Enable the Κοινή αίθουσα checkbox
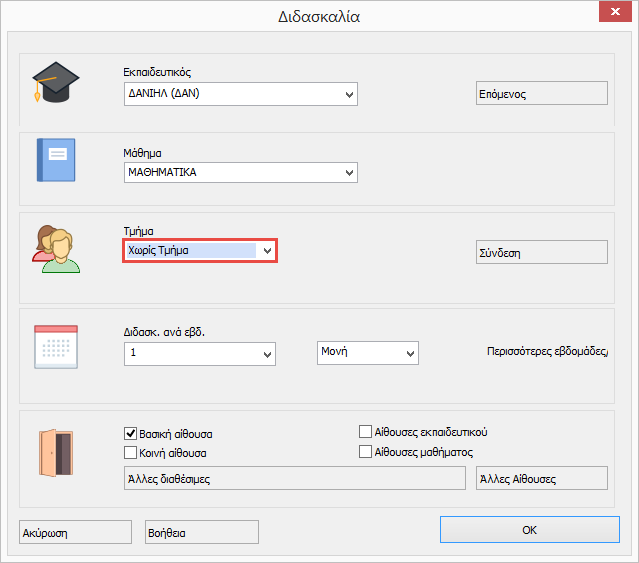This screenshot has width=639, height=563. (130, 452)
